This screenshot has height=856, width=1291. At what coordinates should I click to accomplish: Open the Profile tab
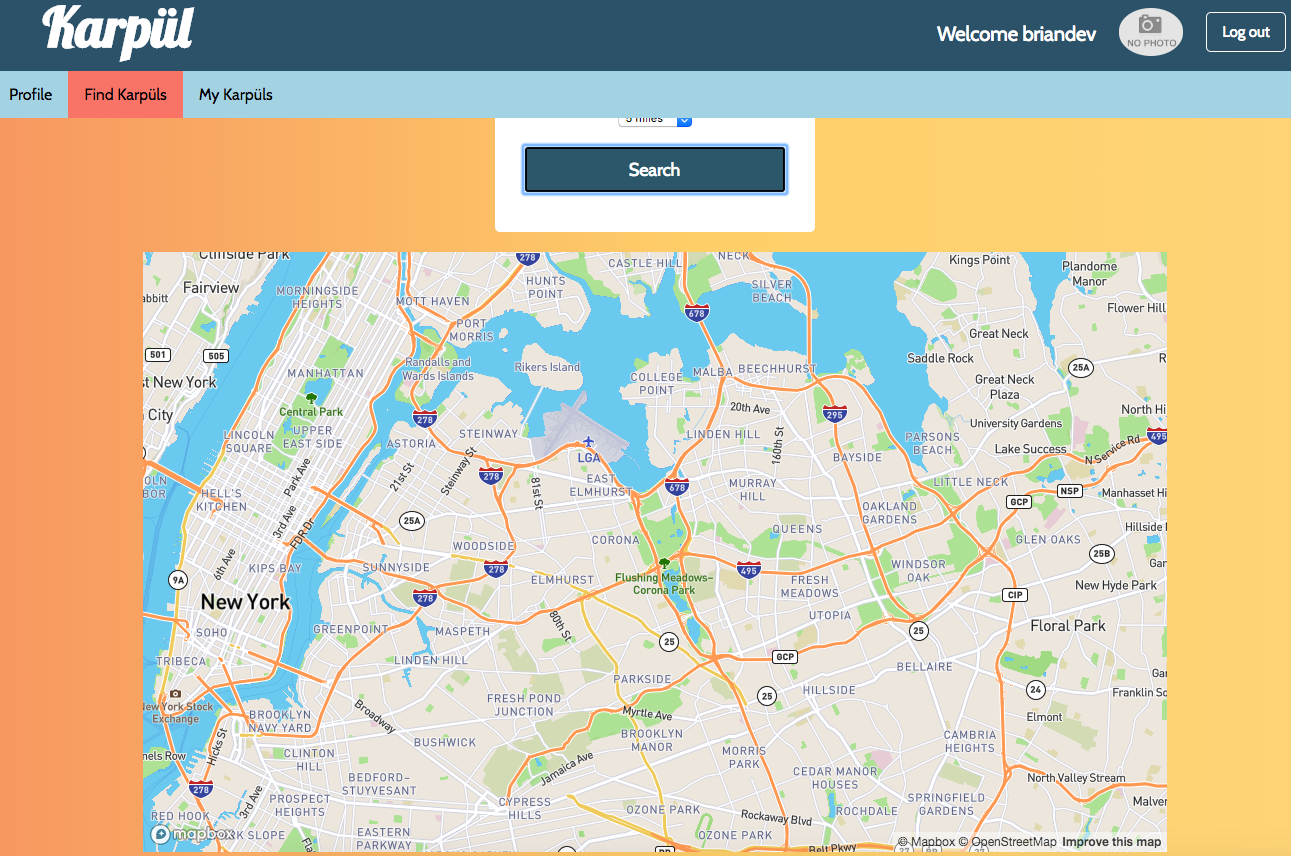click(x=31, y=95)
